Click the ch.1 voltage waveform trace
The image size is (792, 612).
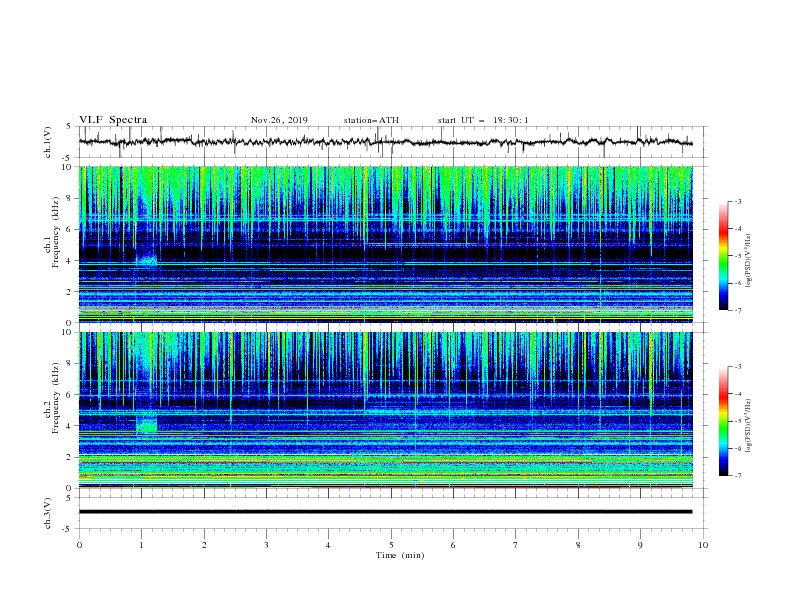(385, 142)
